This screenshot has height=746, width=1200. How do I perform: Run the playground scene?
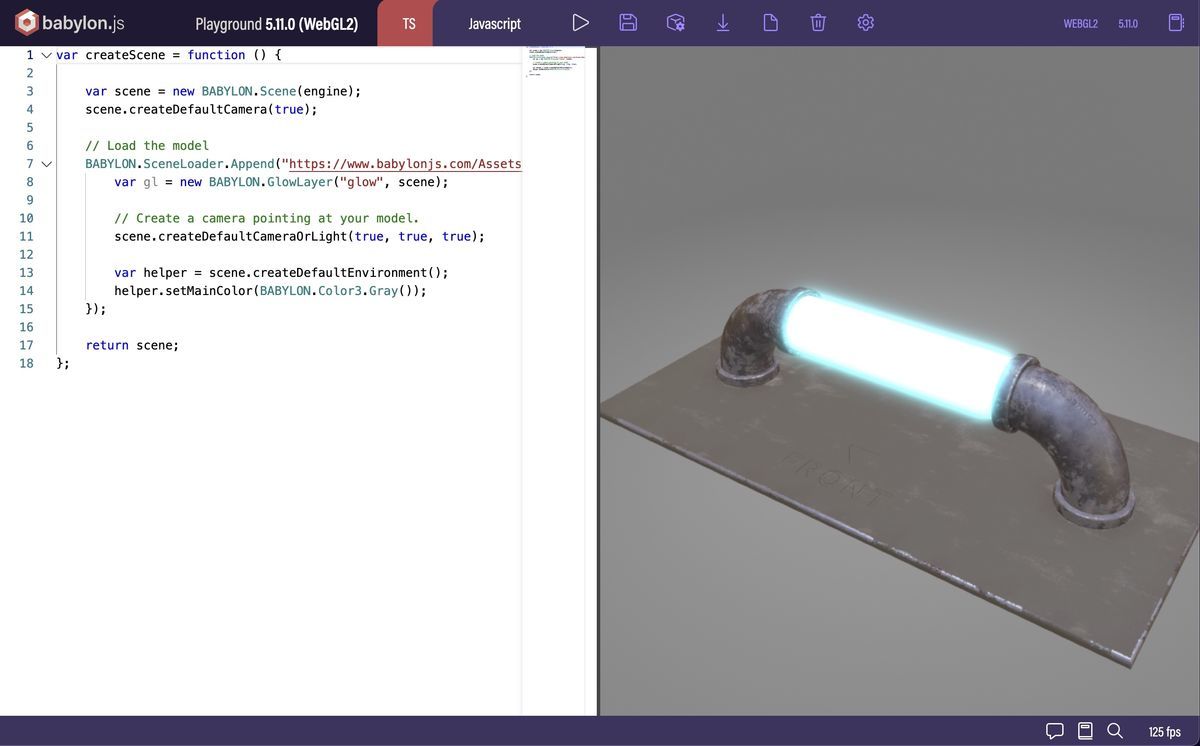580,20
